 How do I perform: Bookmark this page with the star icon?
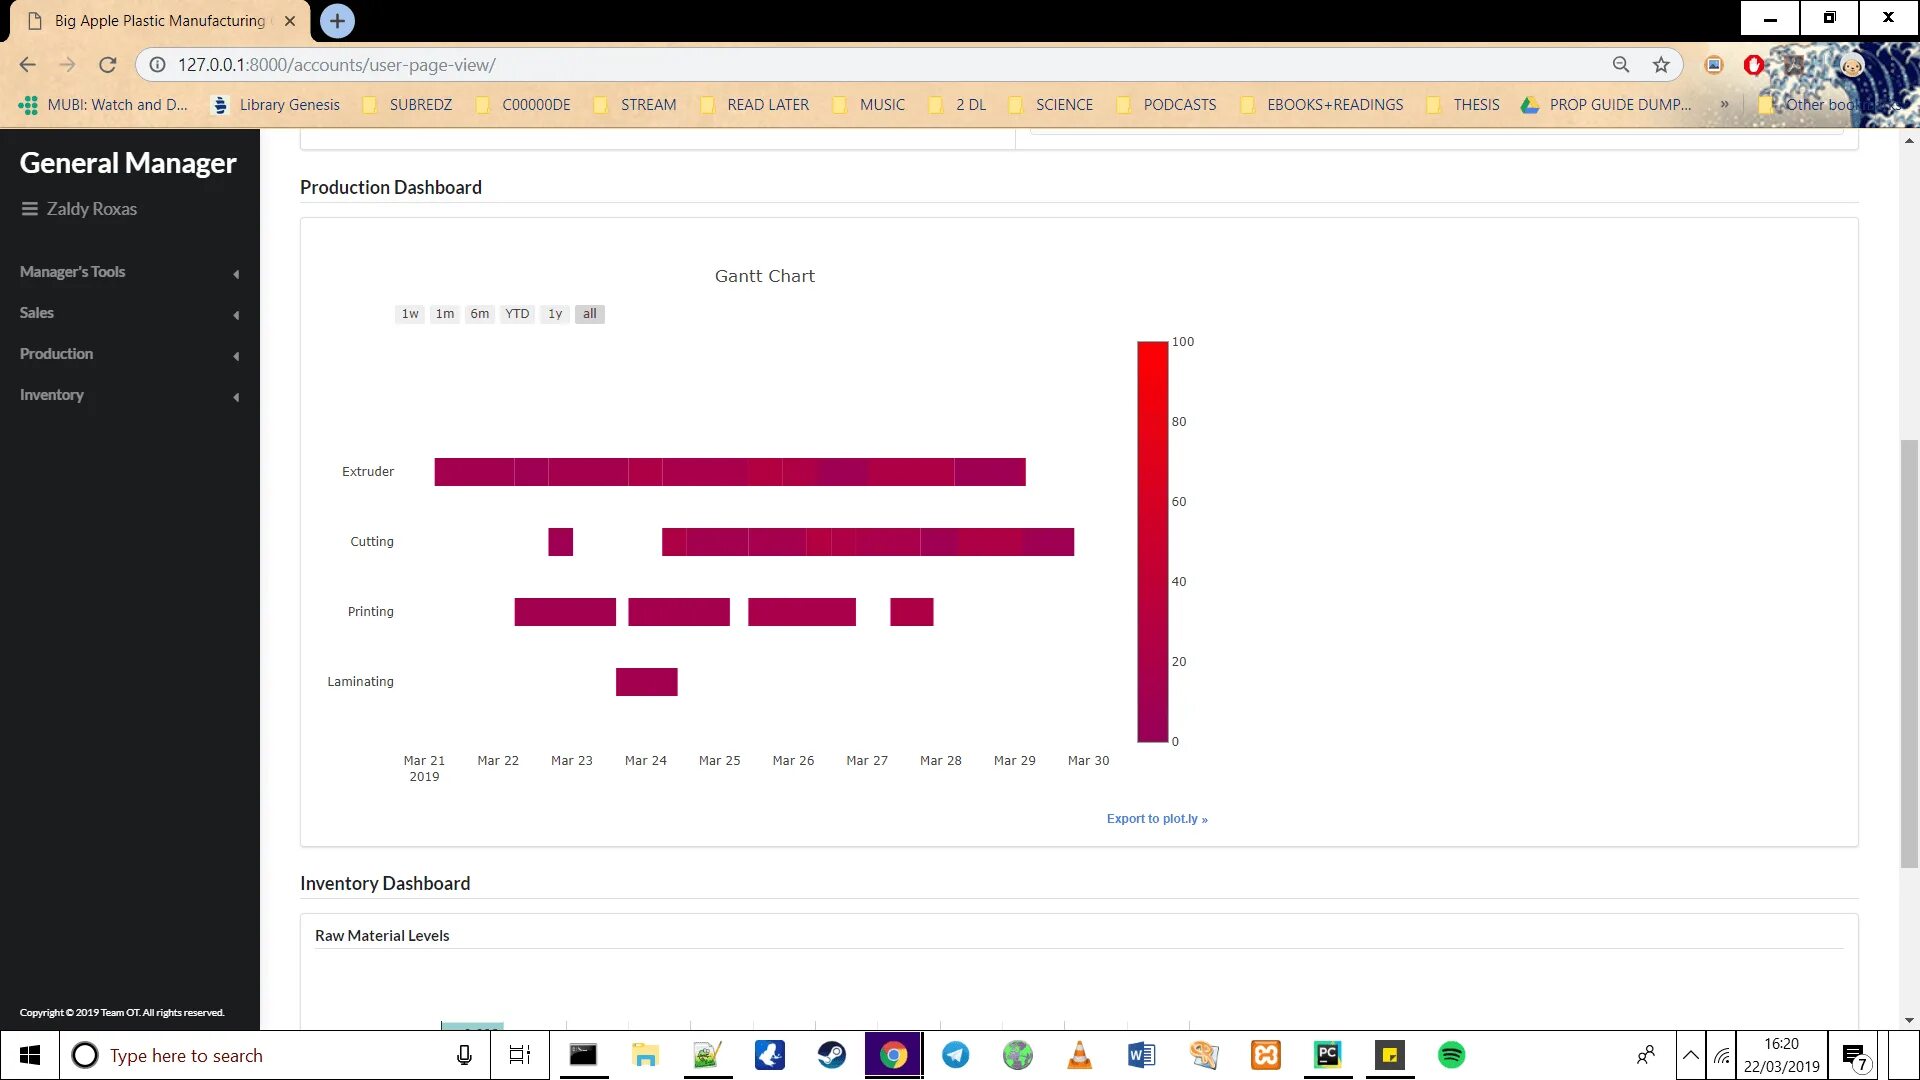tap(1661, 65)
